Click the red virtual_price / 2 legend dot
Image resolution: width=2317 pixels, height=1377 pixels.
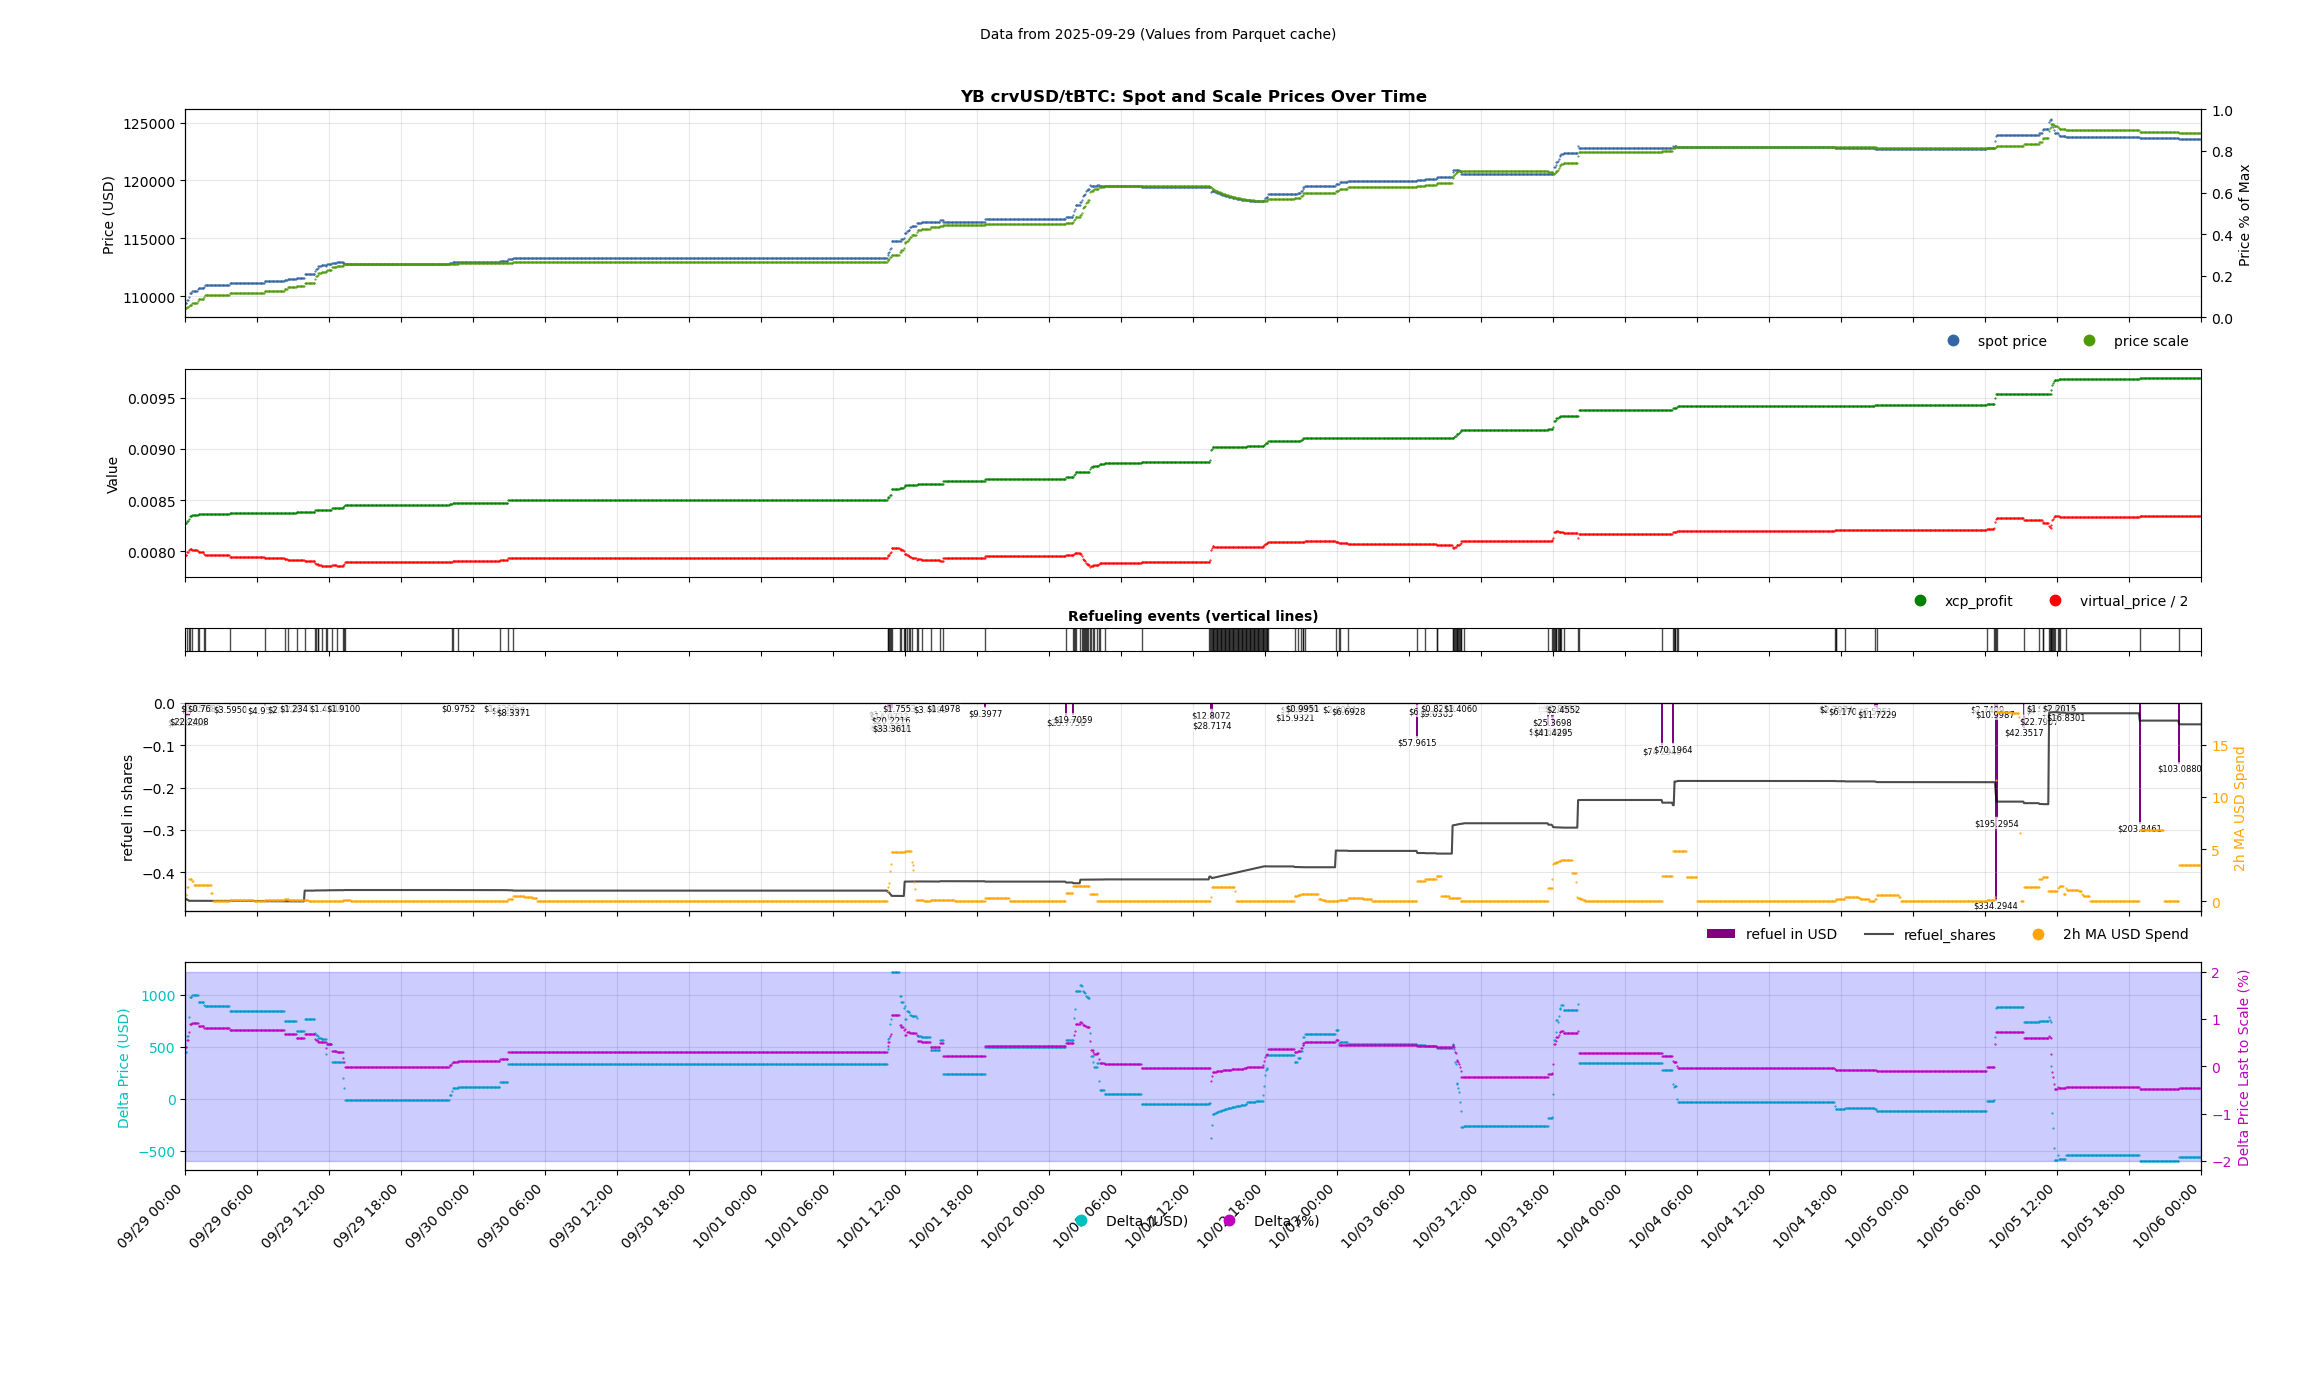pos(2055,601)
